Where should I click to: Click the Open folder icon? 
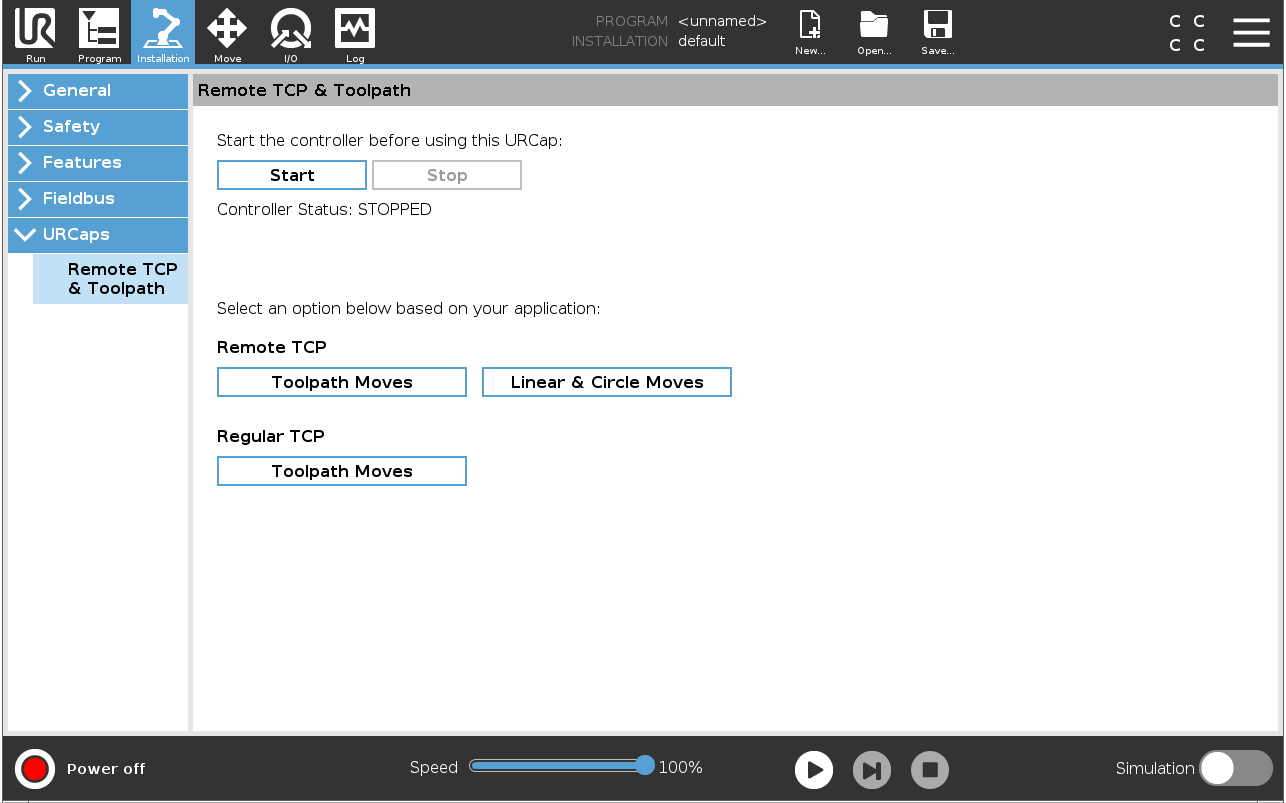874,25
